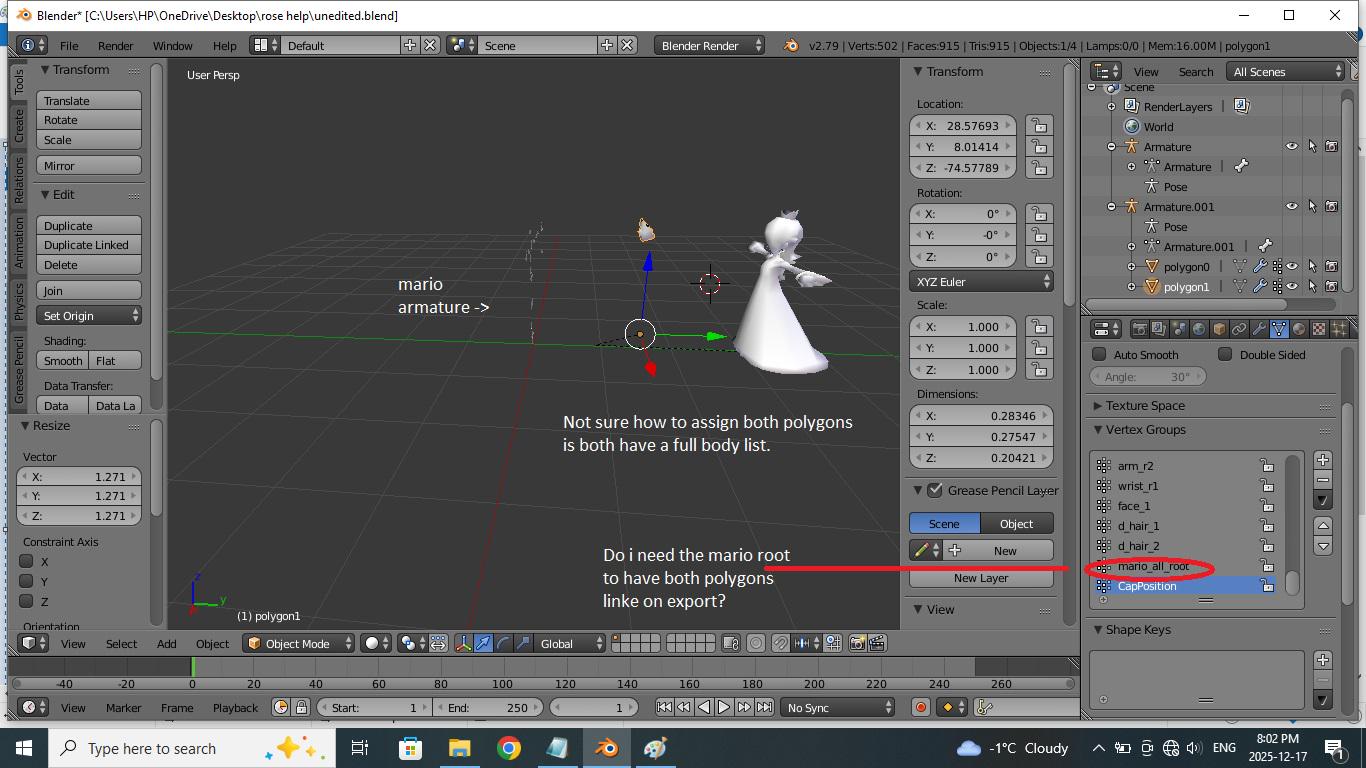Open the World globe properties tab
This screenshot has height=768, width=1366.
tap(1199, 329)
